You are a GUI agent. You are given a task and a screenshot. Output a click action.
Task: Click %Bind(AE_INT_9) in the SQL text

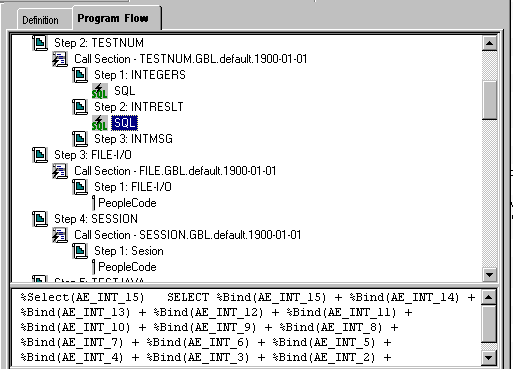tap(205, 327)
